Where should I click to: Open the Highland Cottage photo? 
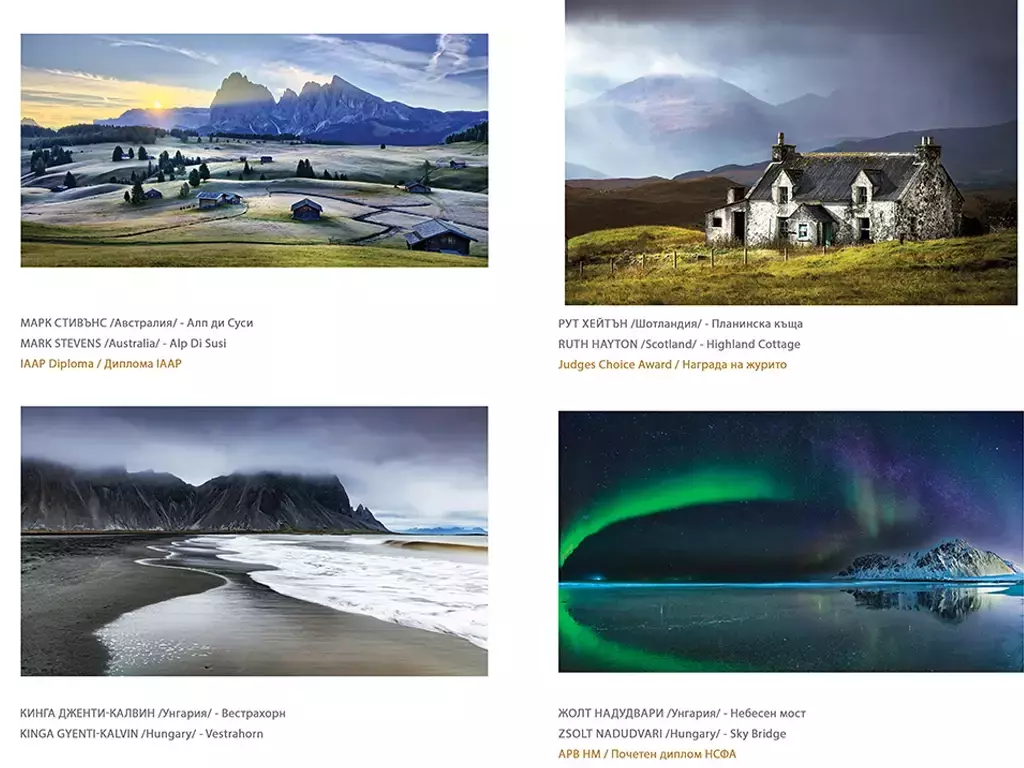point(791,152)
